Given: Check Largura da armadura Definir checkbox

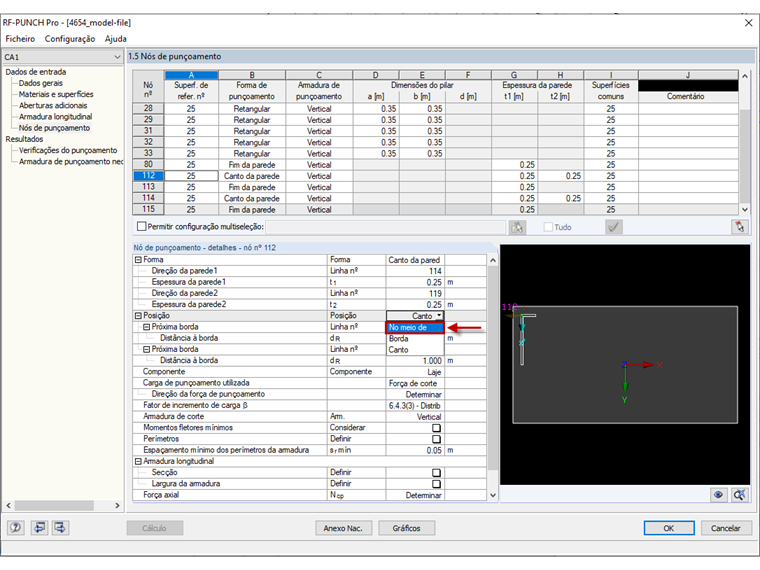Looking at the screenshot, I should 436,484.
